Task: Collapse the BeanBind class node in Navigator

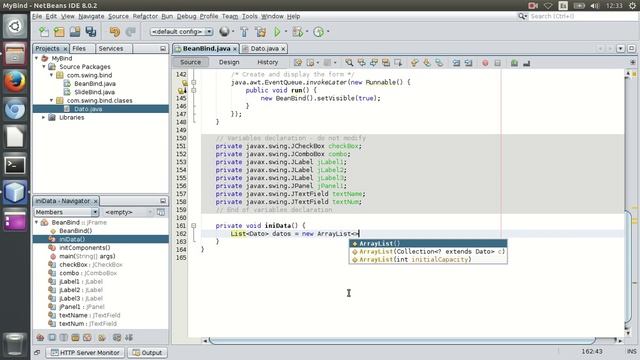Action: [x=36, y=222]
